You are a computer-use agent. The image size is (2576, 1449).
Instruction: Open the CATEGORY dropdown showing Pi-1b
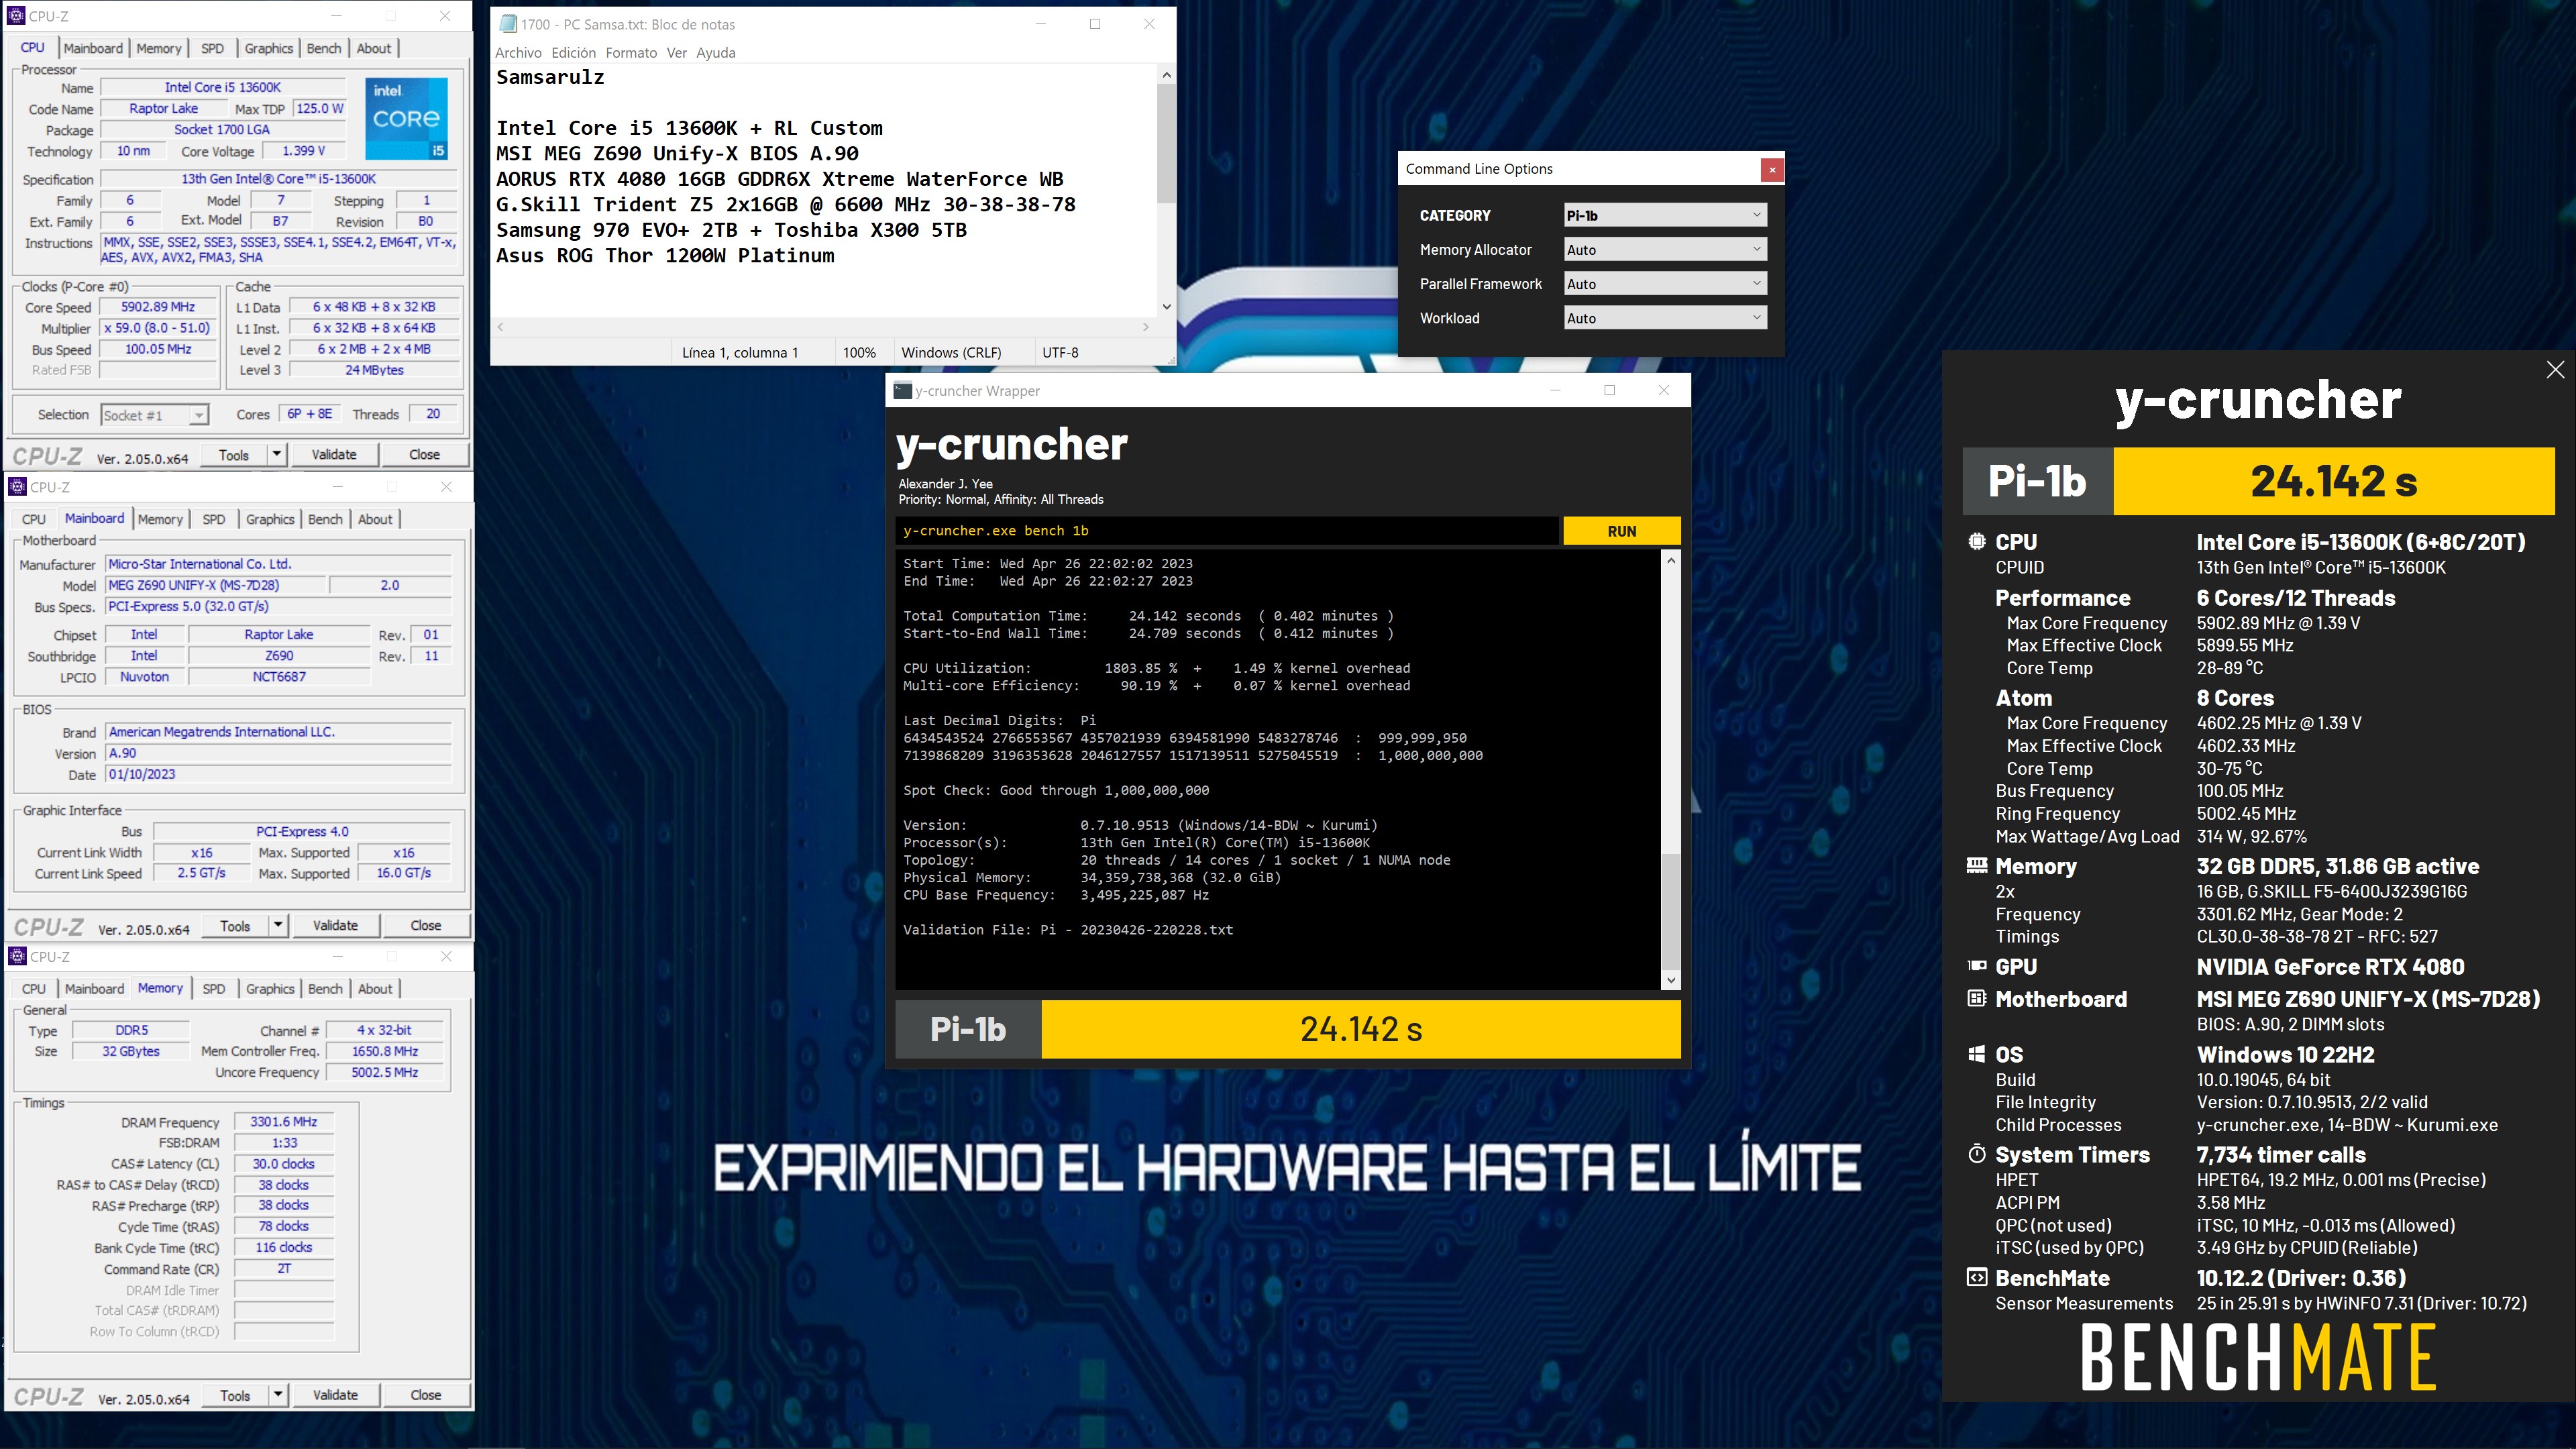click(x=1665, y=215)
